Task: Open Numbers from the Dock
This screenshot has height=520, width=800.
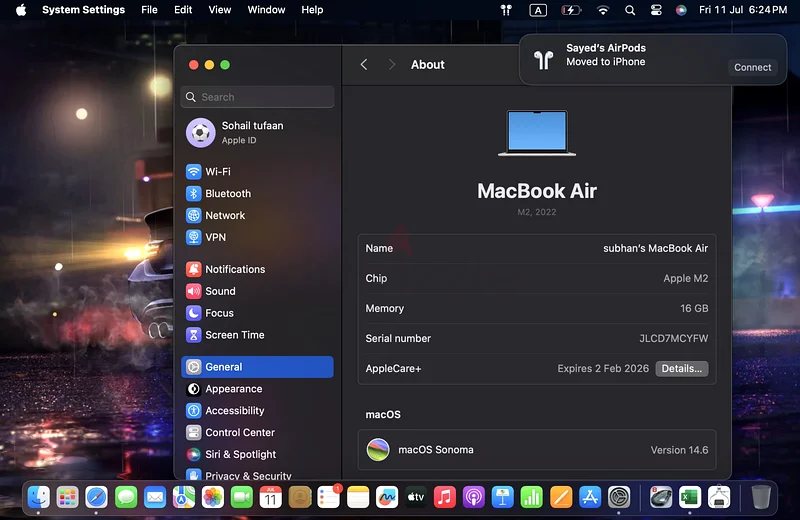Action: [532, 497]
